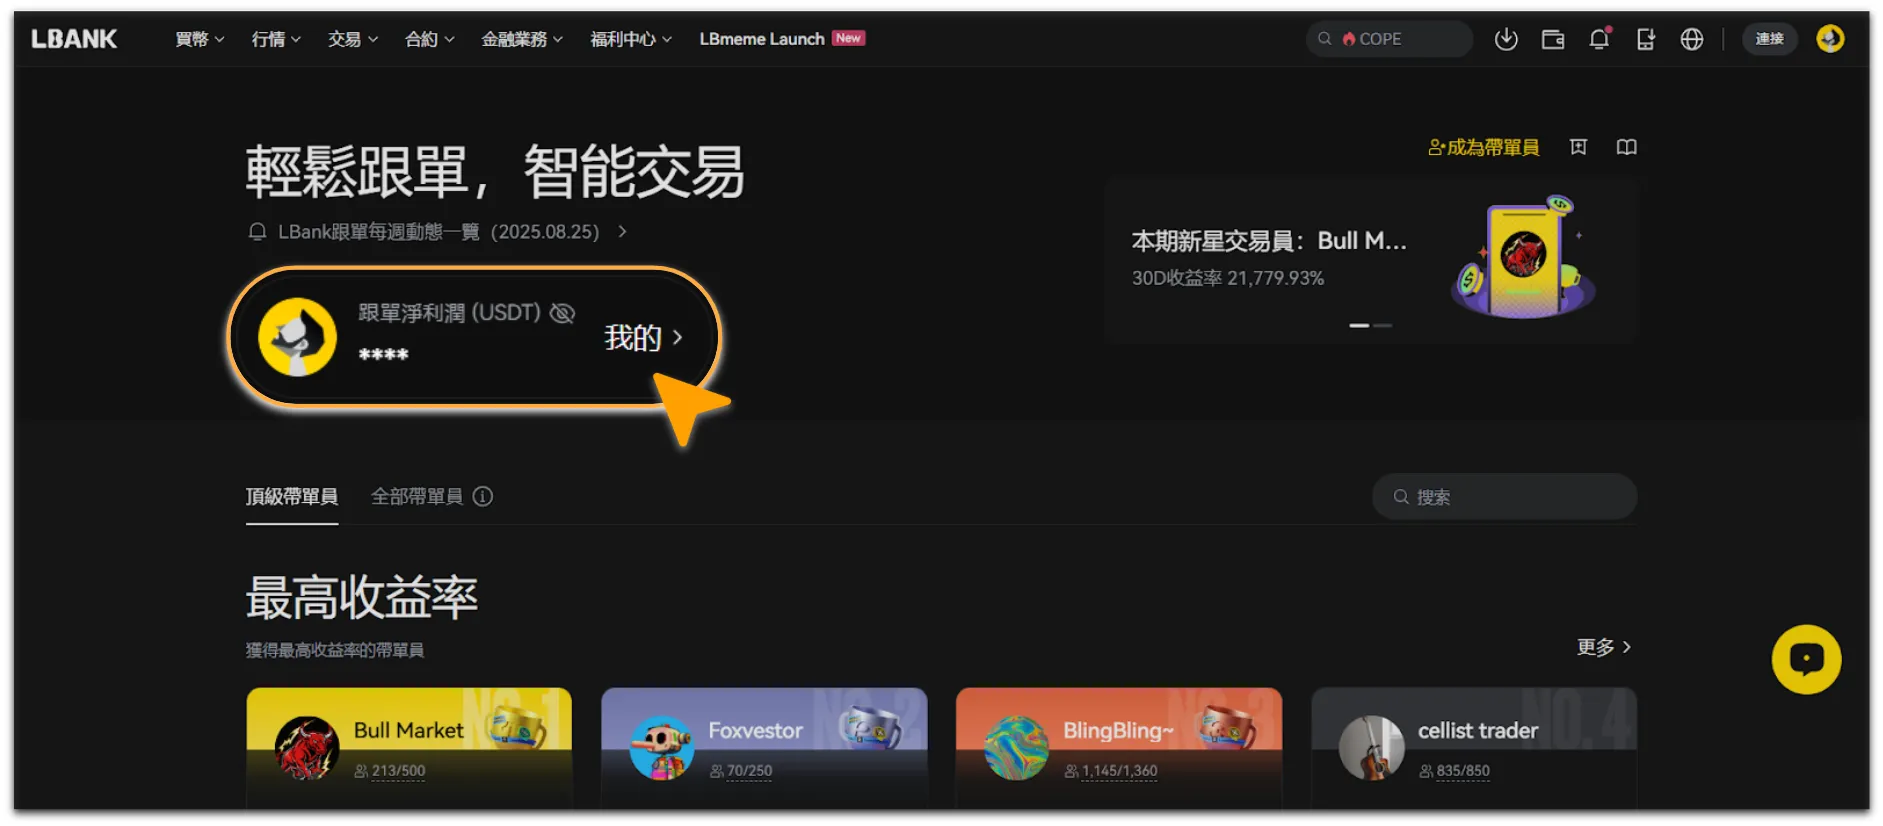
Task: Select the second banner slide indicator
Action: [x=1382, y=325]
